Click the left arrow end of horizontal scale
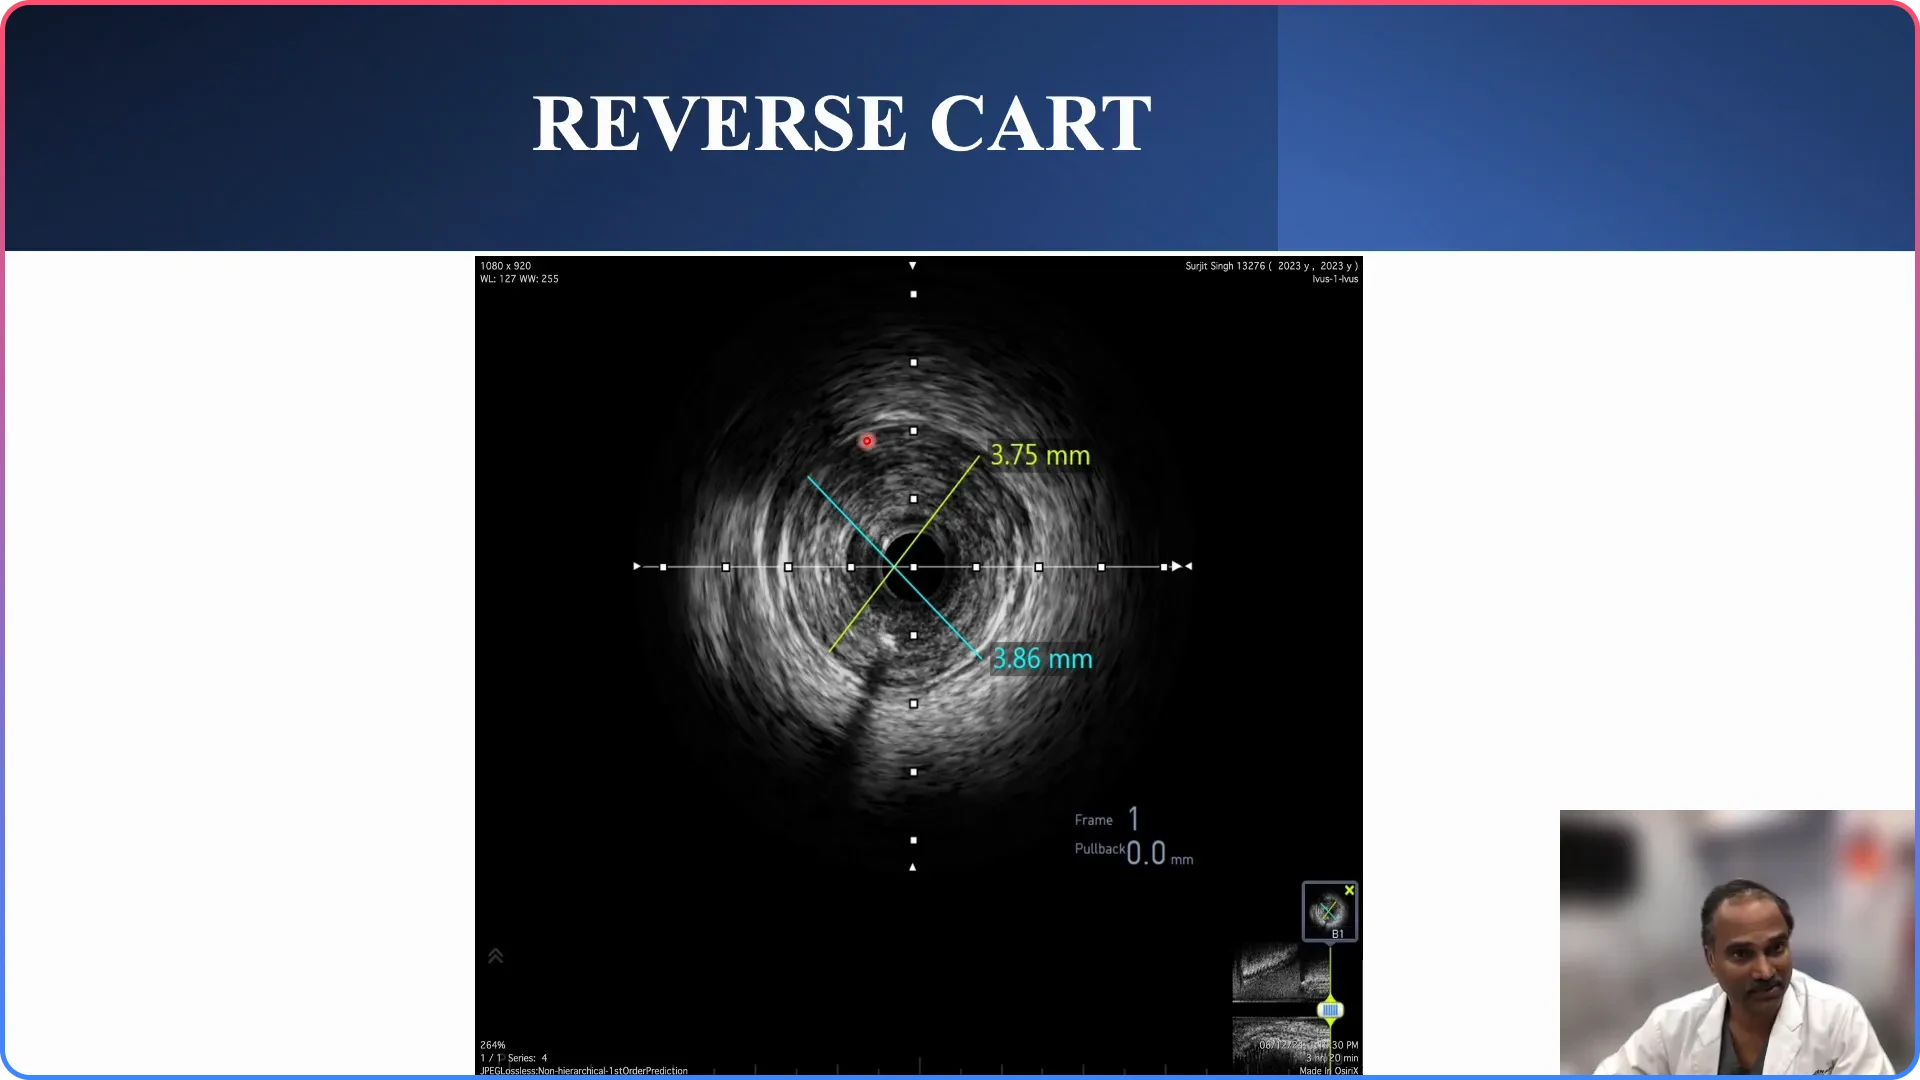 point(637,567)
